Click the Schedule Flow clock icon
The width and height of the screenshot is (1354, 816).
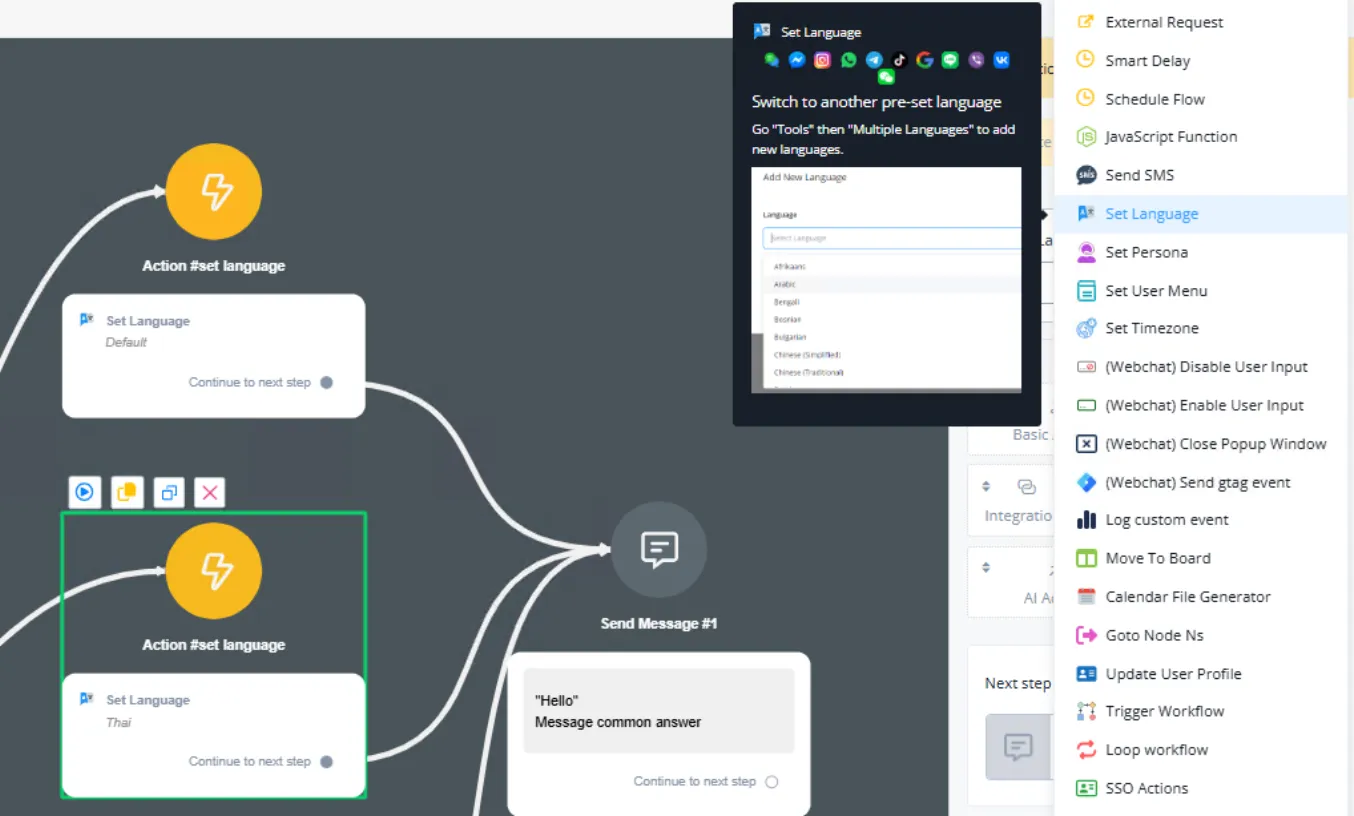[1086, 99]
